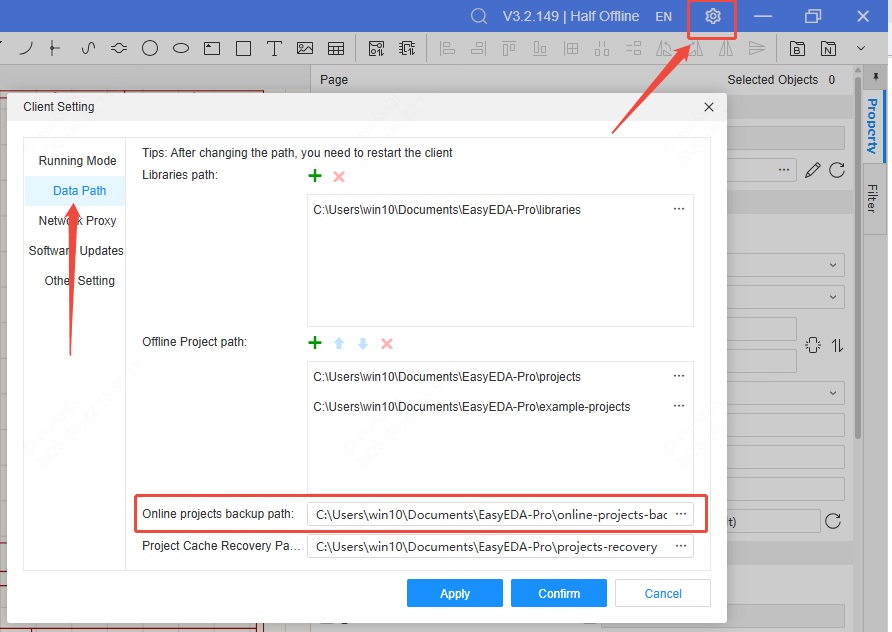This screenshot has height=632, width=892.
Task: Click the align to grid toolbar icon
Action: click(x=571, y=48)
